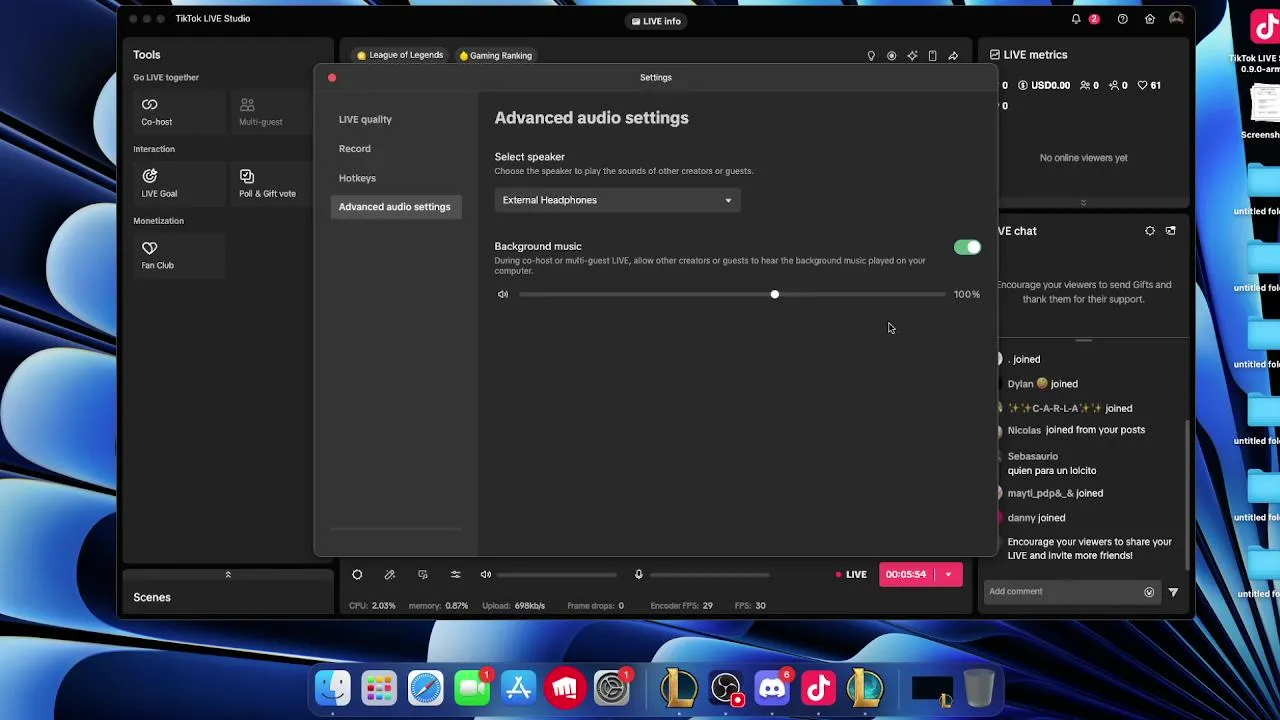Viewport: 1280px width, 720px height.
Task: Click the lightbulb tips icon
Action: (871, 56)
